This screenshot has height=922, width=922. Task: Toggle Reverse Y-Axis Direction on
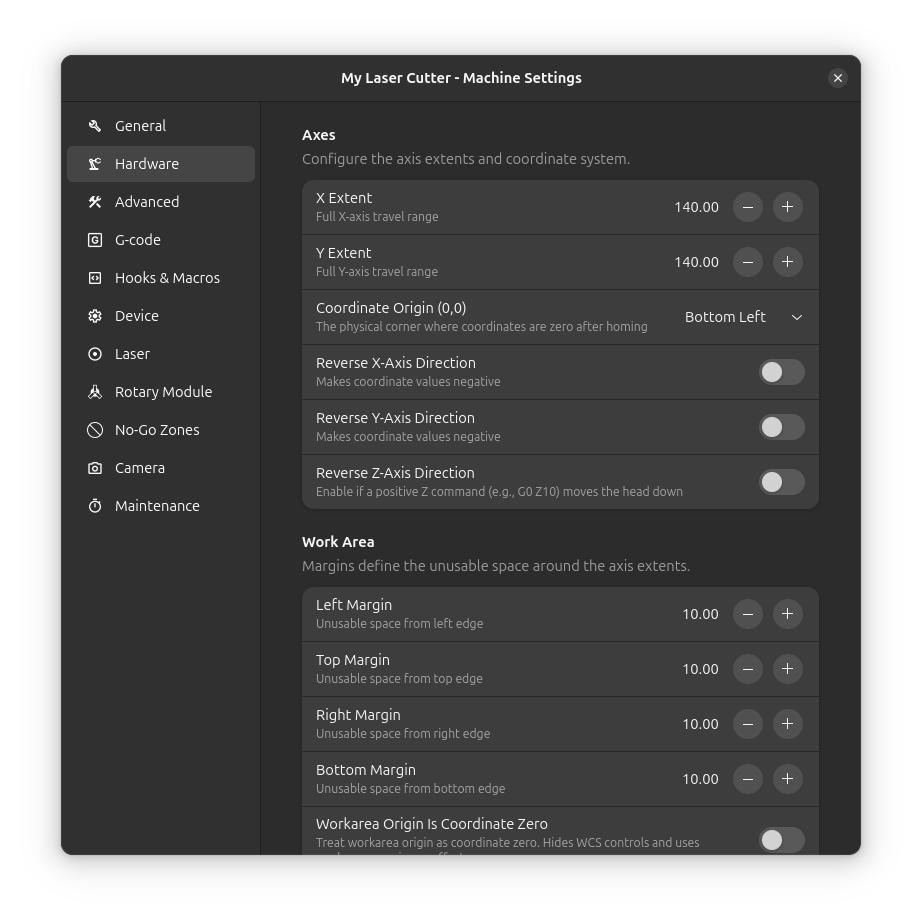coord(781,427)
